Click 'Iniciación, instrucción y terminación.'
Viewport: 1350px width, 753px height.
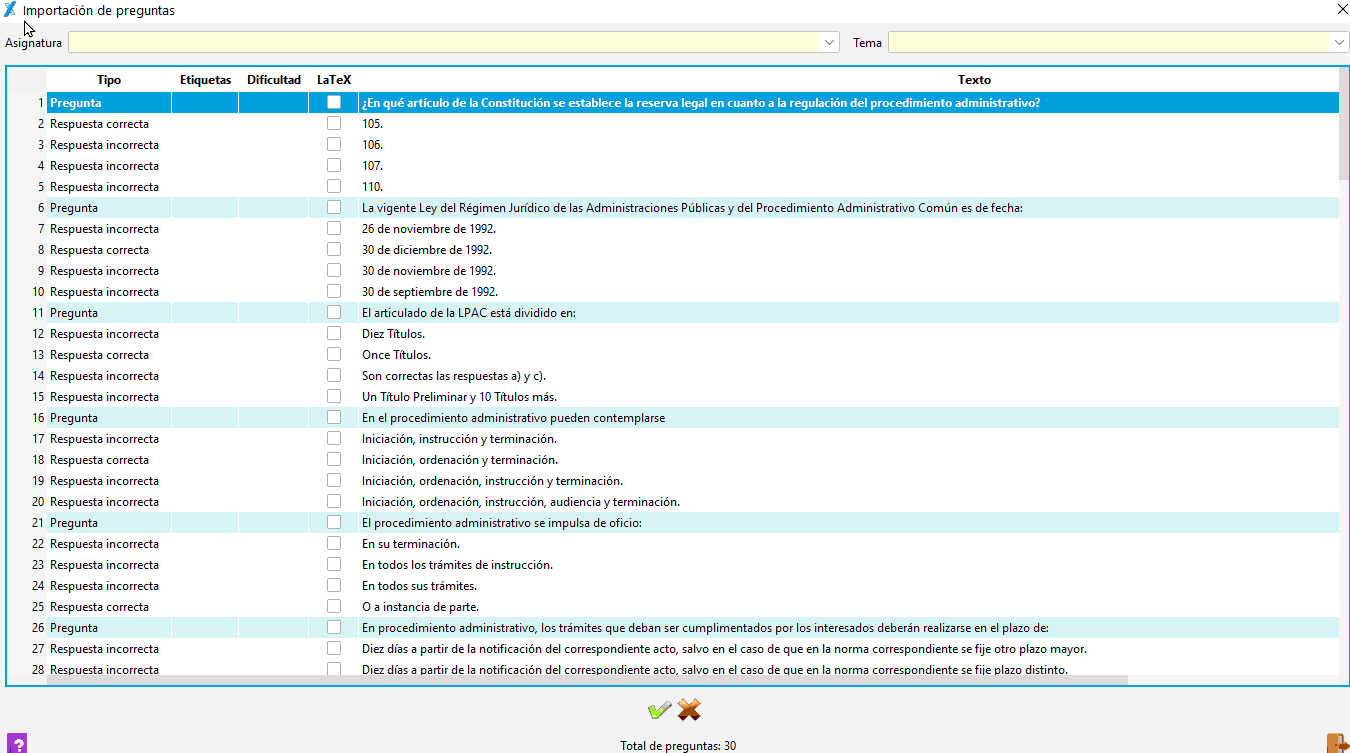(459, 439)
